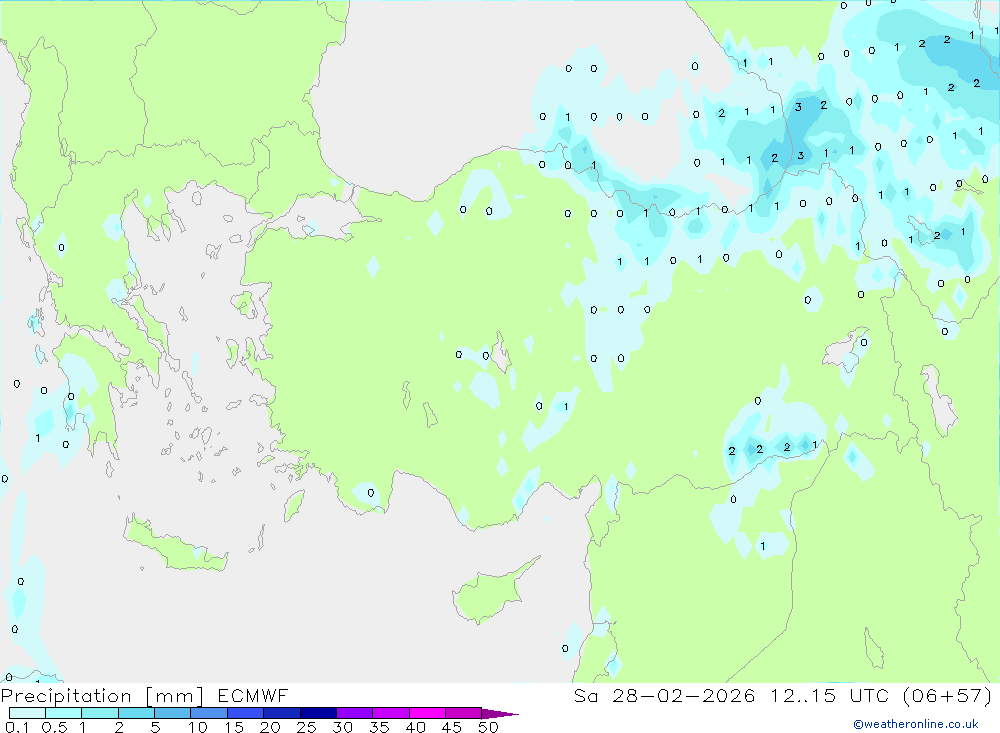Select the 5–10 mm blue legend swatch
Image resolution: width=1000 pixels, height=733 pixels.
[x=172, y=713]
